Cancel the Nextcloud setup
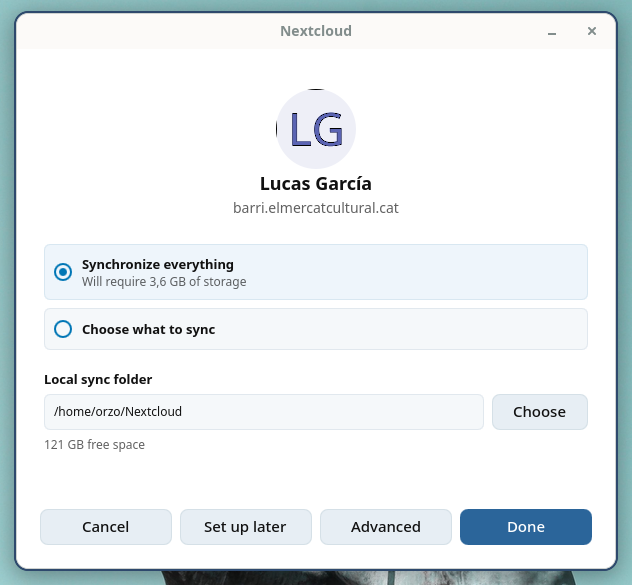The image size is (632, 585). click(x=106, y=527)
